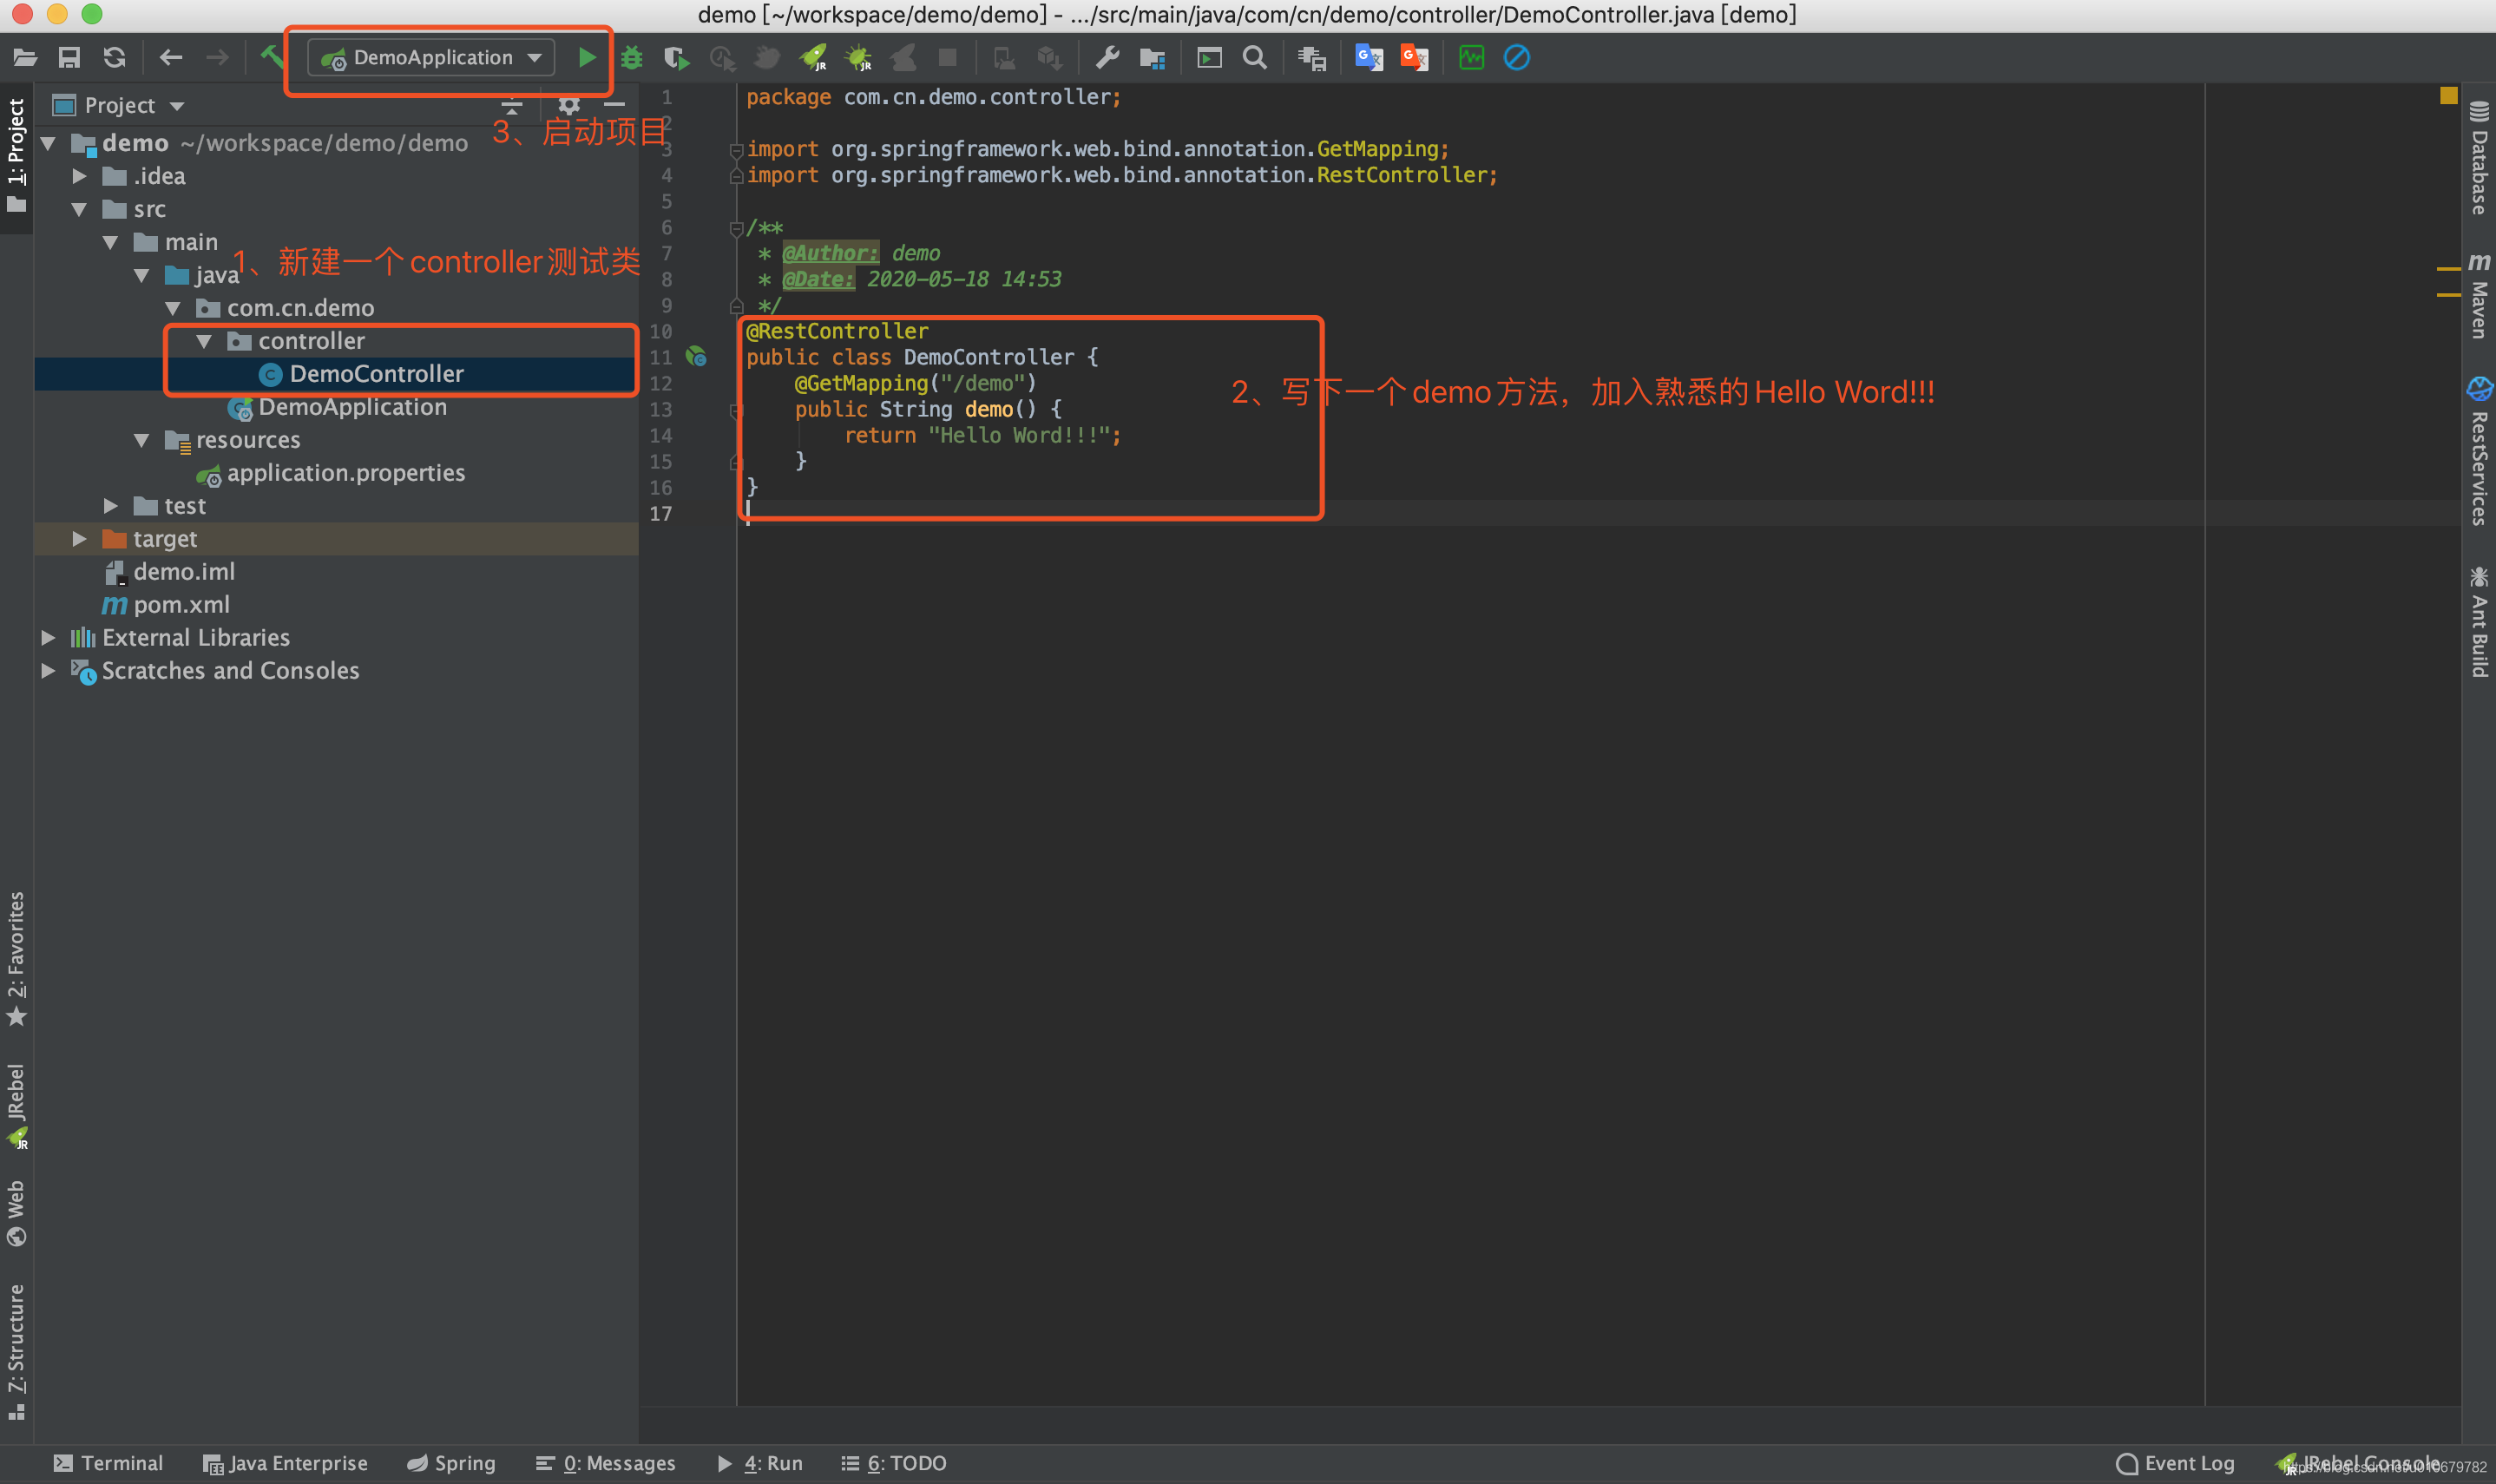This screenshot has width=2496, height=1484.
Task: Click the blue circle-slash toolbar icon
Action: point(1516,58)
